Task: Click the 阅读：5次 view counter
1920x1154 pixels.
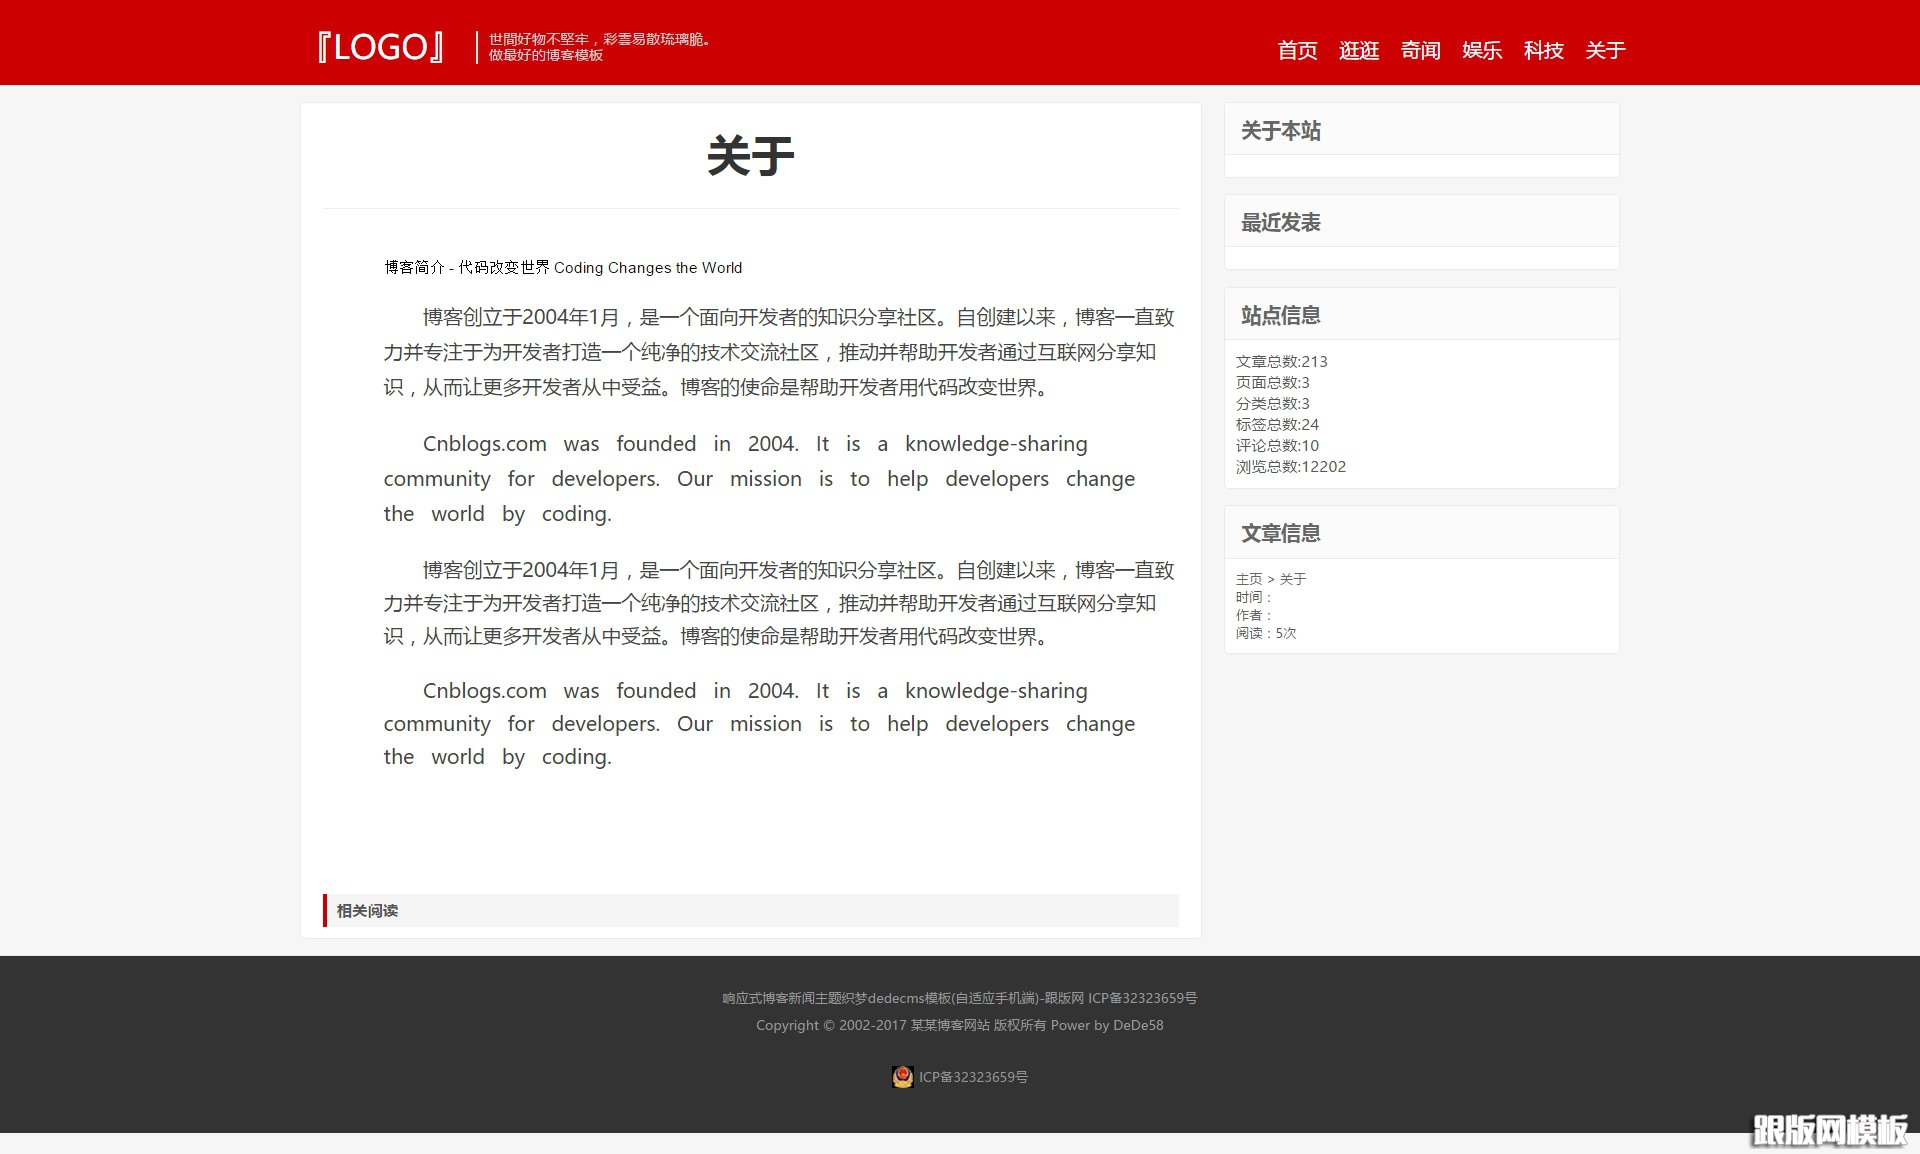Action: click(1264, 633)
